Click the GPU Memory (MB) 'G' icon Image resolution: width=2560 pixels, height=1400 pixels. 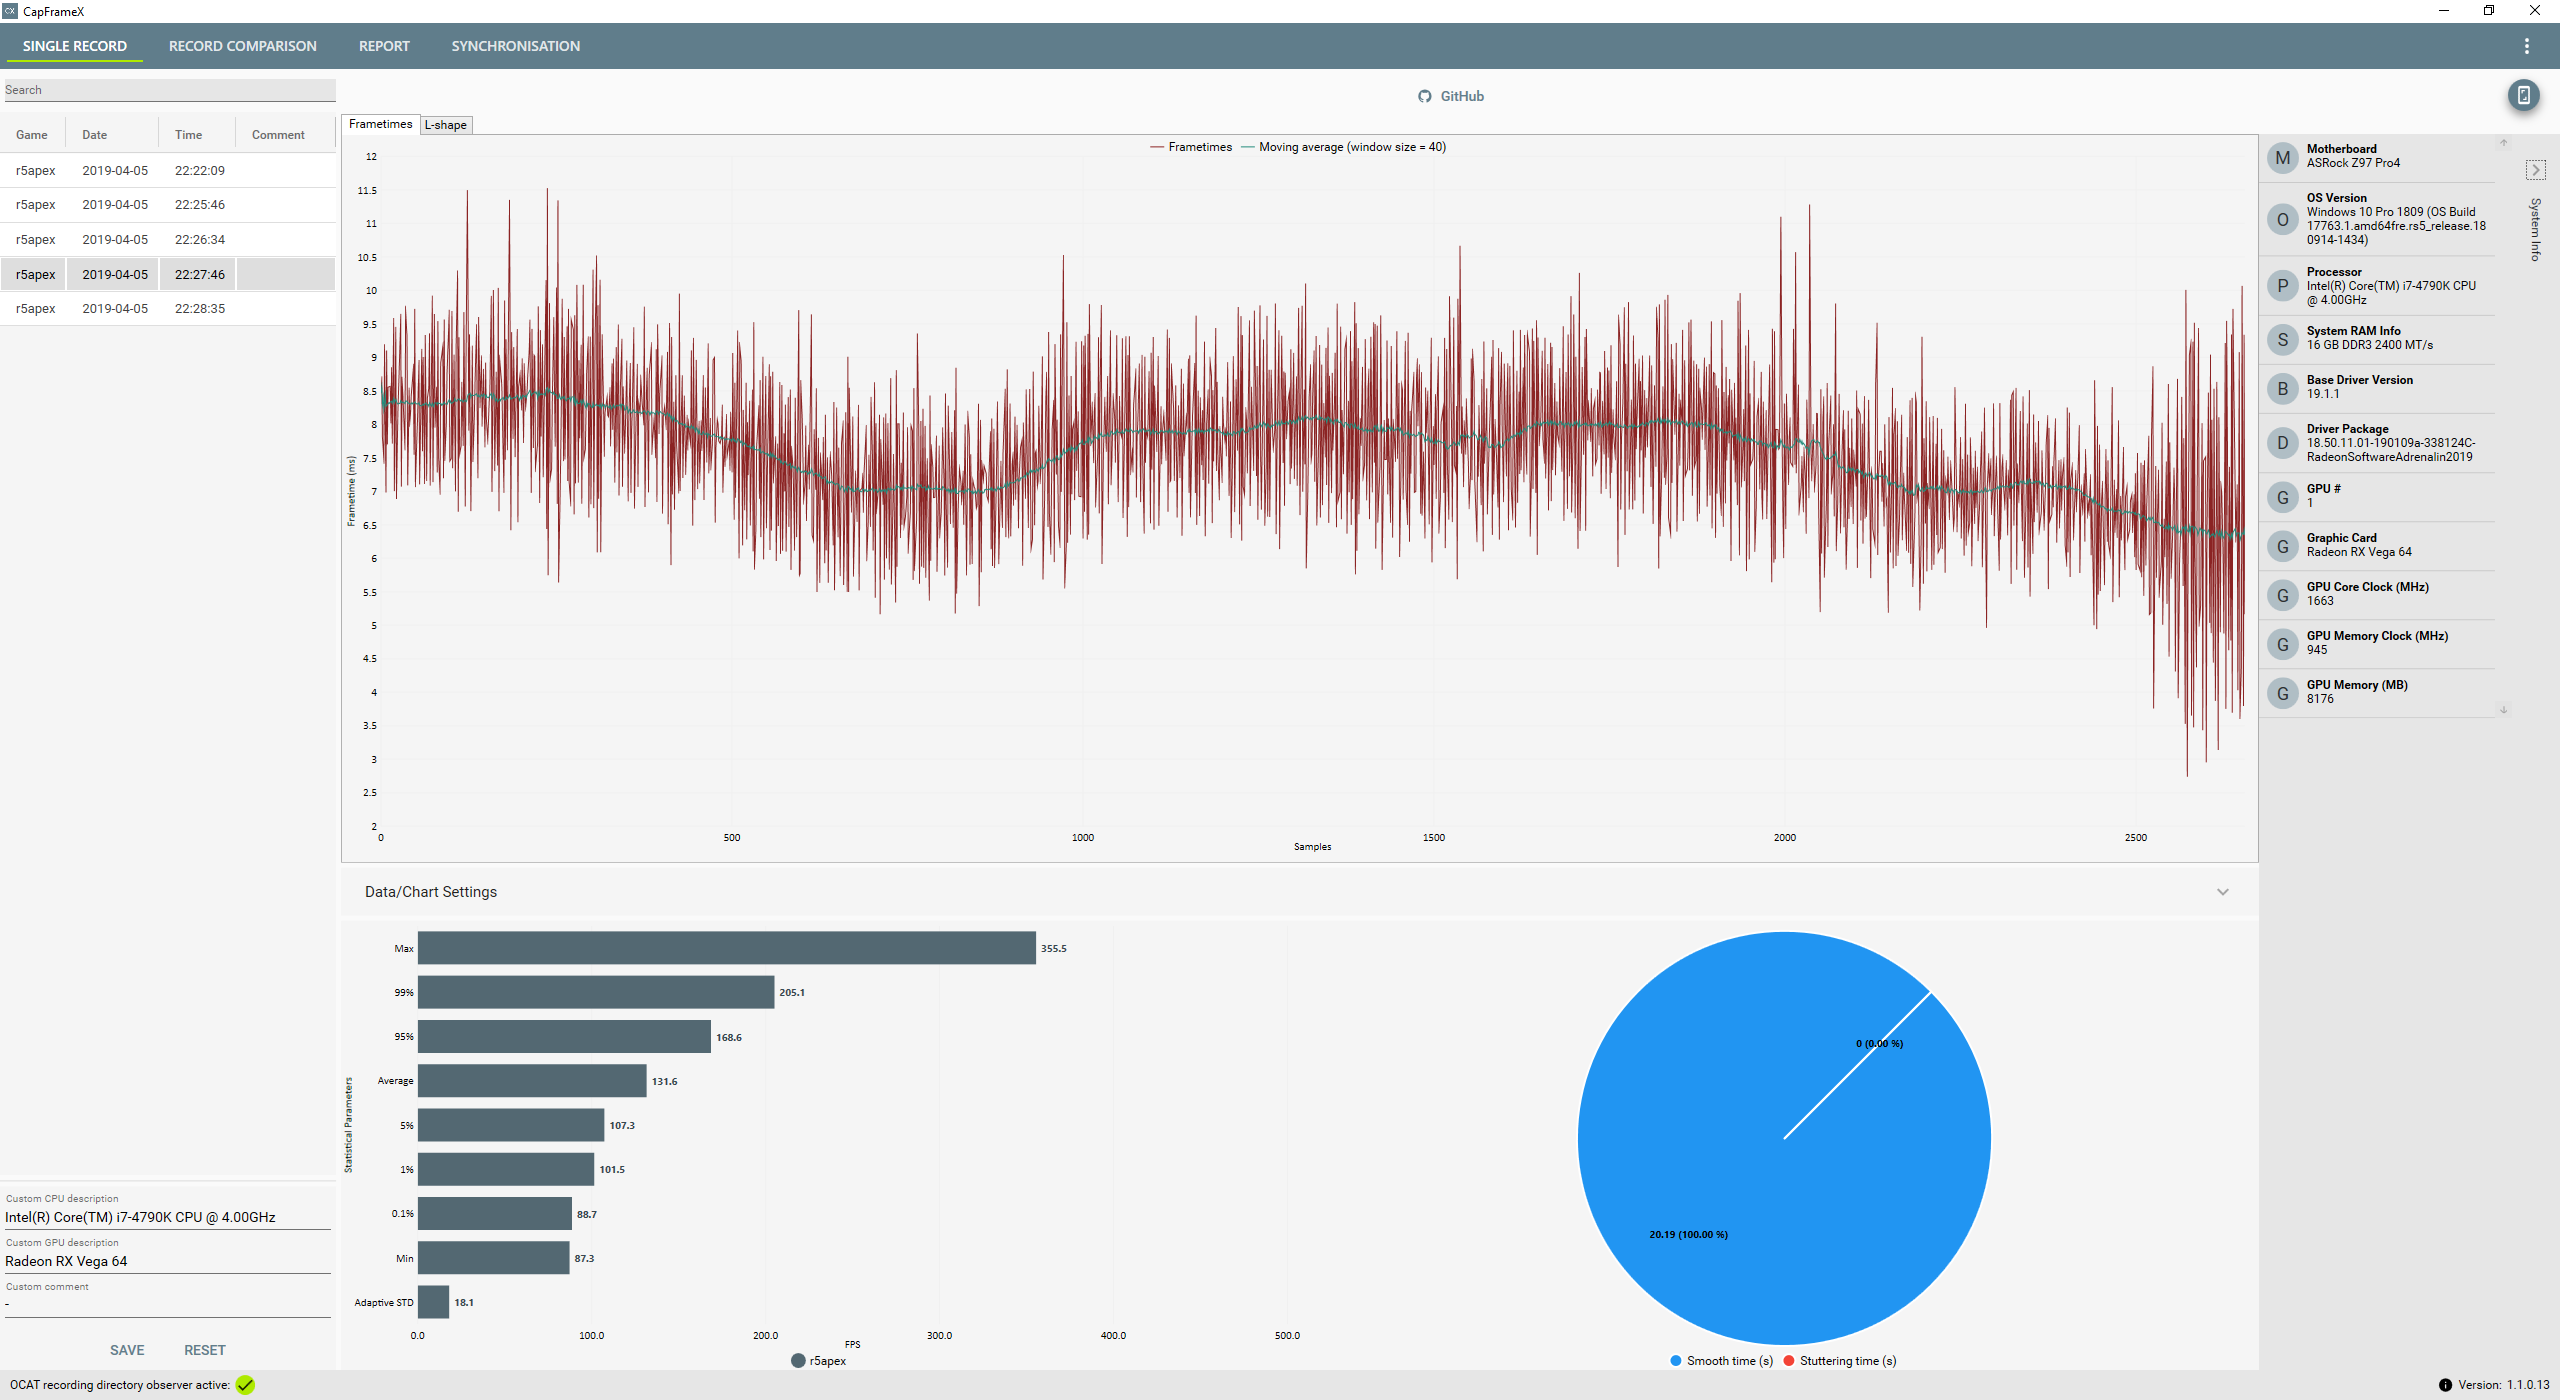[x=2282, y=693]
